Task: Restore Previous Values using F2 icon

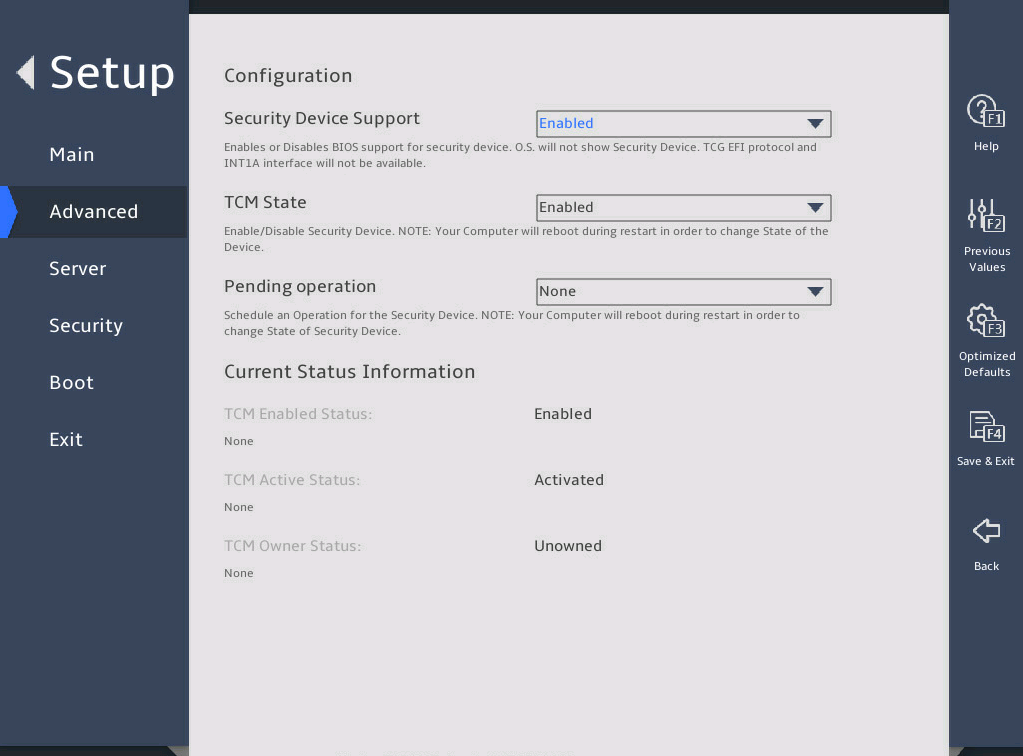Action: [986, 215]
